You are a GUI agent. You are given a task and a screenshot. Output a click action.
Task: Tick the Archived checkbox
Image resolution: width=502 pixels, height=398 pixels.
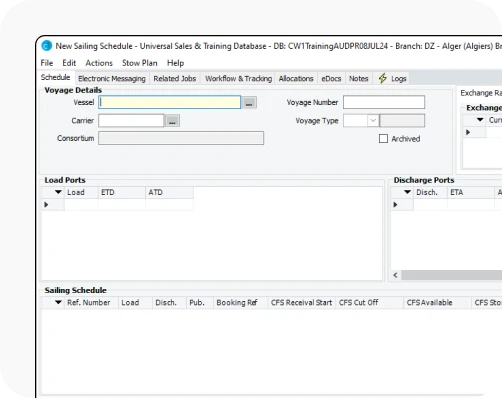(x=383, y=139)
